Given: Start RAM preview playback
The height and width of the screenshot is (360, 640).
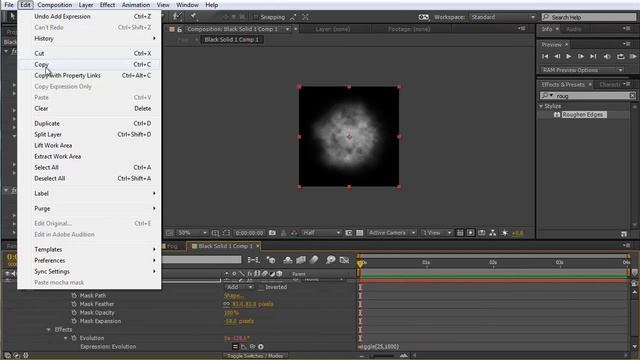Looking at the screenshot, I should click(x=633, y=57).
